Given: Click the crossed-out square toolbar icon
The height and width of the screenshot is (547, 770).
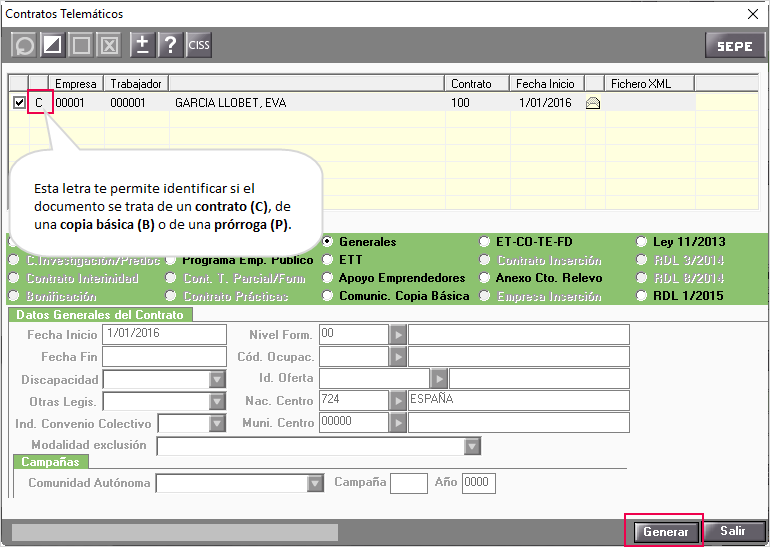Looking at the screenshot, I should tap(109, 46).
